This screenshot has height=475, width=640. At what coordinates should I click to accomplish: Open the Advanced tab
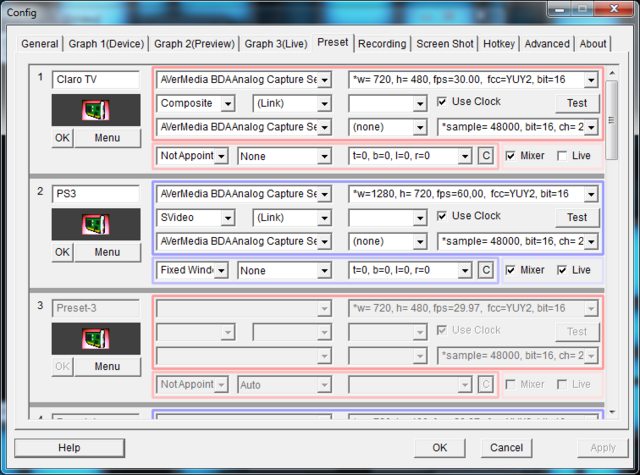coord(547,44)
